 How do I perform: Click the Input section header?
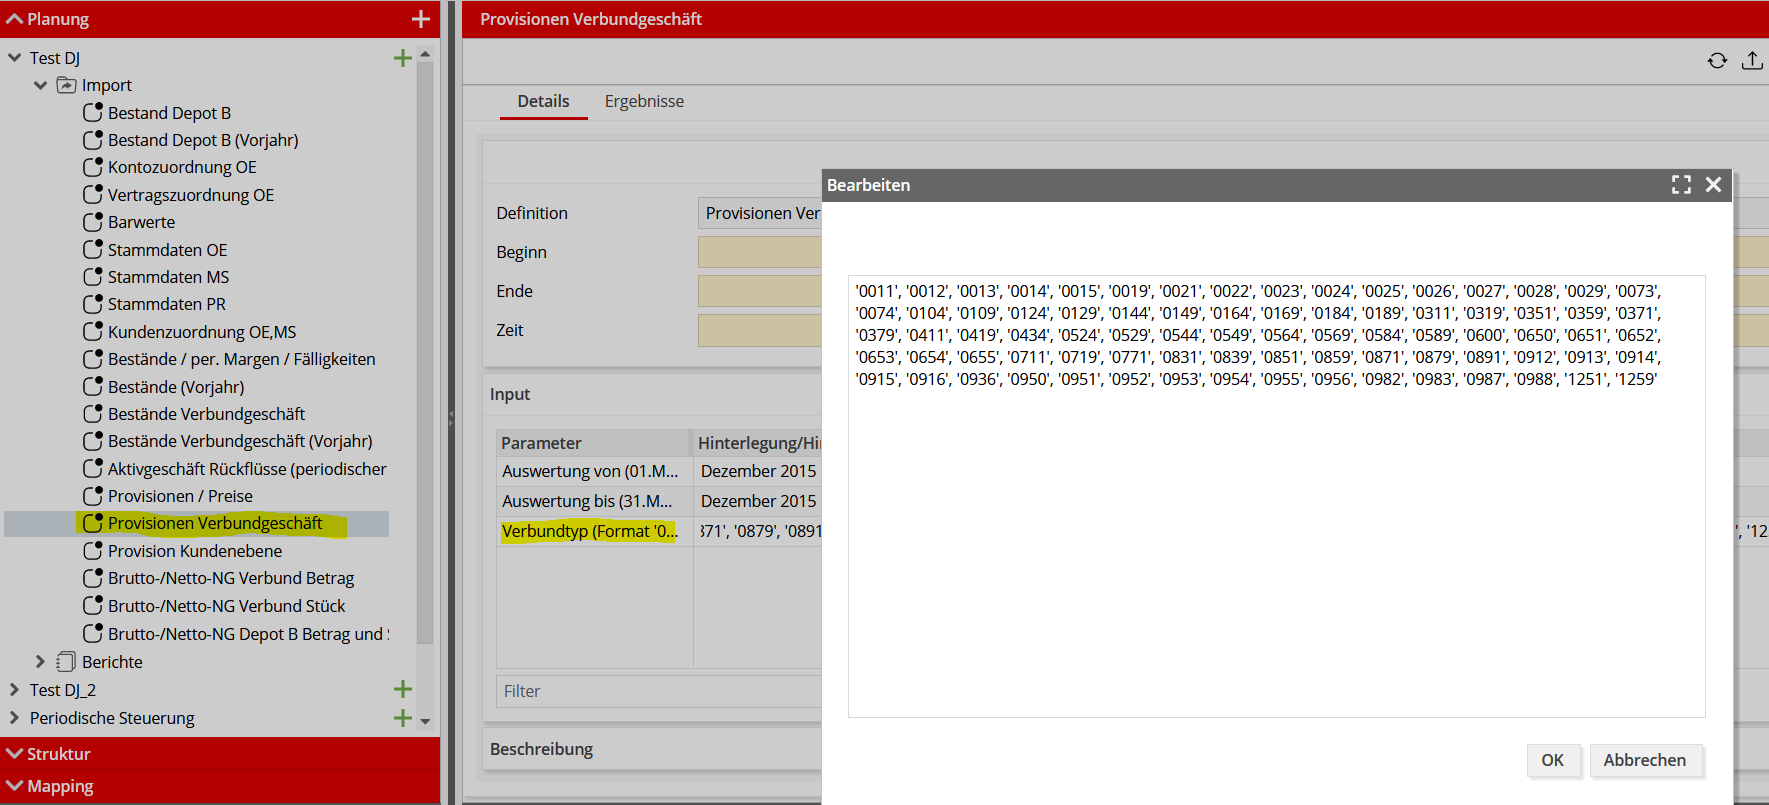[x=510, y=394]
